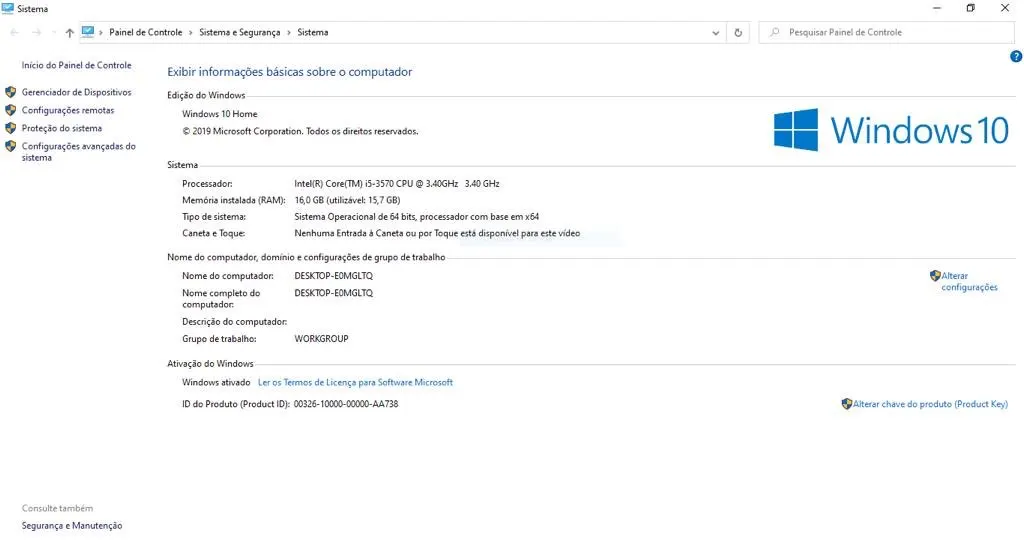
Task: Click the Sistema window title bar icon
Action: coord(8,8)
